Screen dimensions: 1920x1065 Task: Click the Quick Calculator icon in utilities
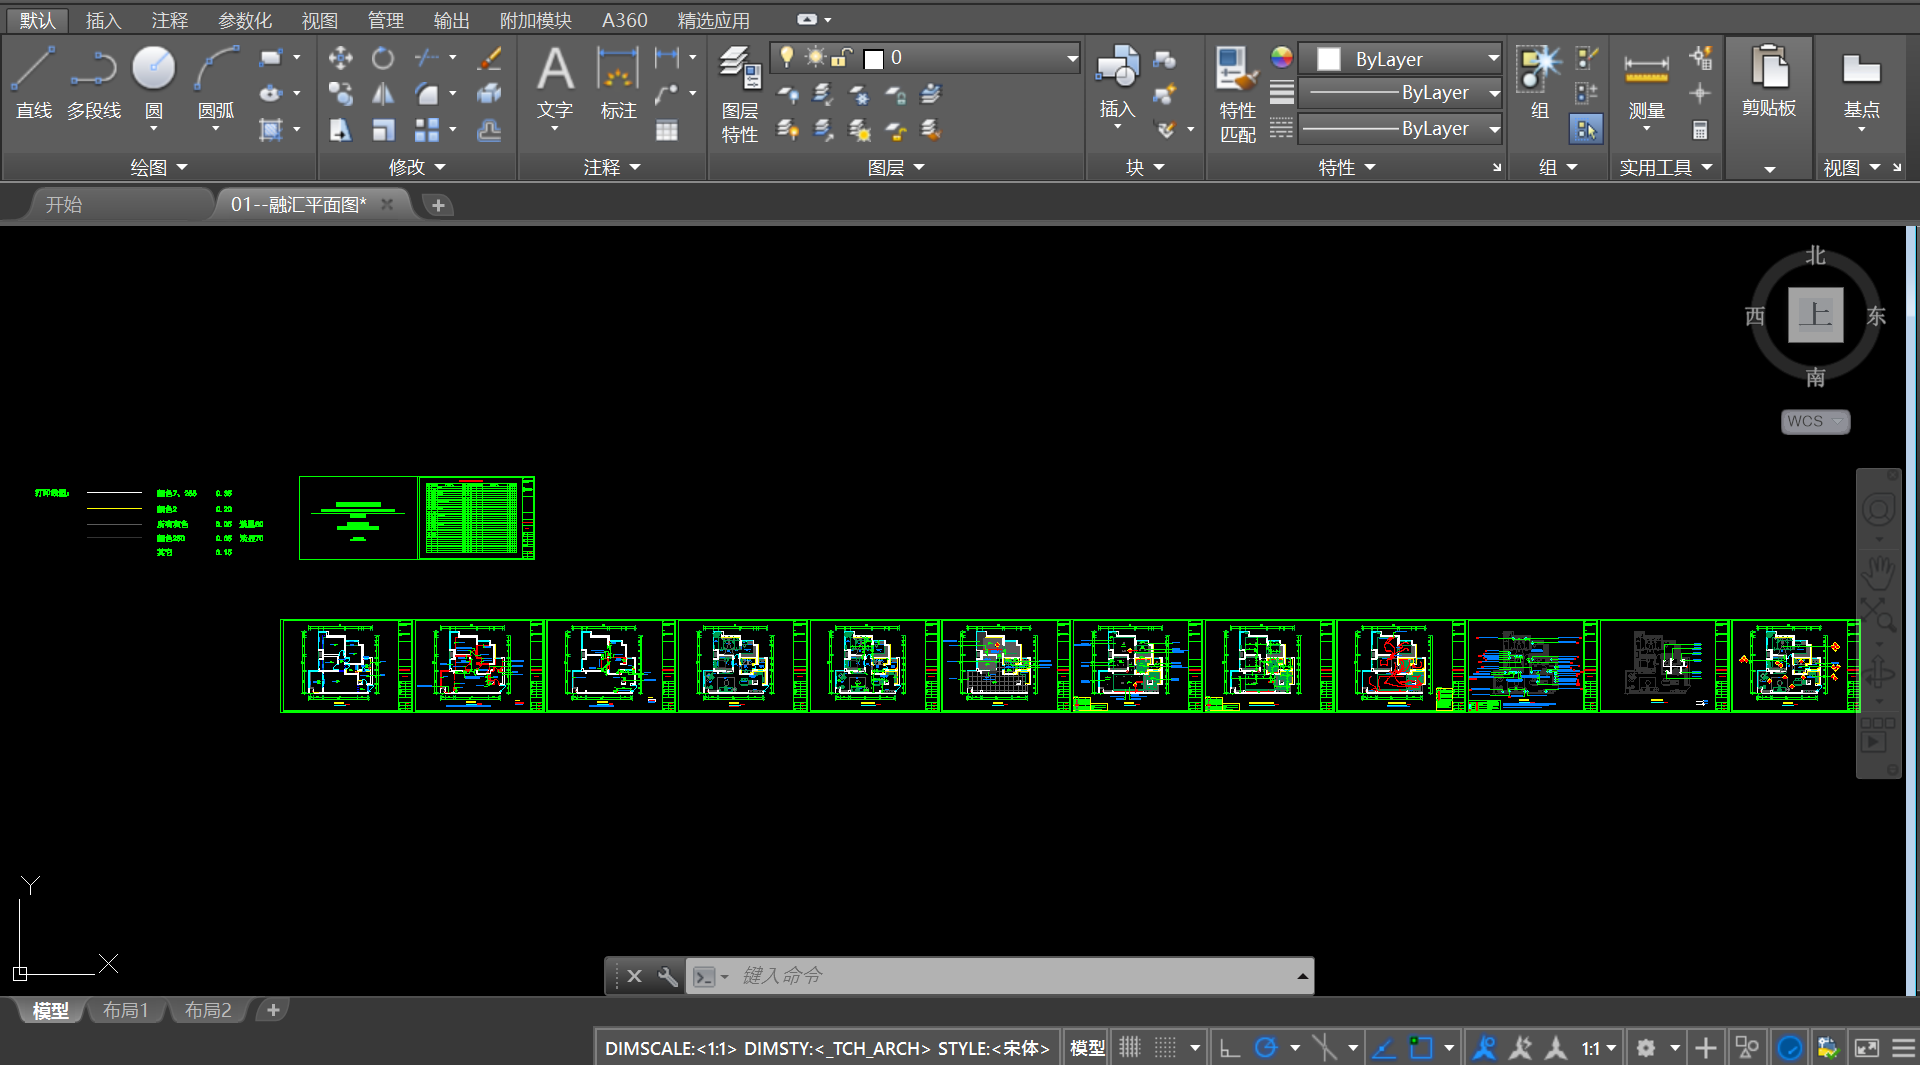(x=1700, y=130)
